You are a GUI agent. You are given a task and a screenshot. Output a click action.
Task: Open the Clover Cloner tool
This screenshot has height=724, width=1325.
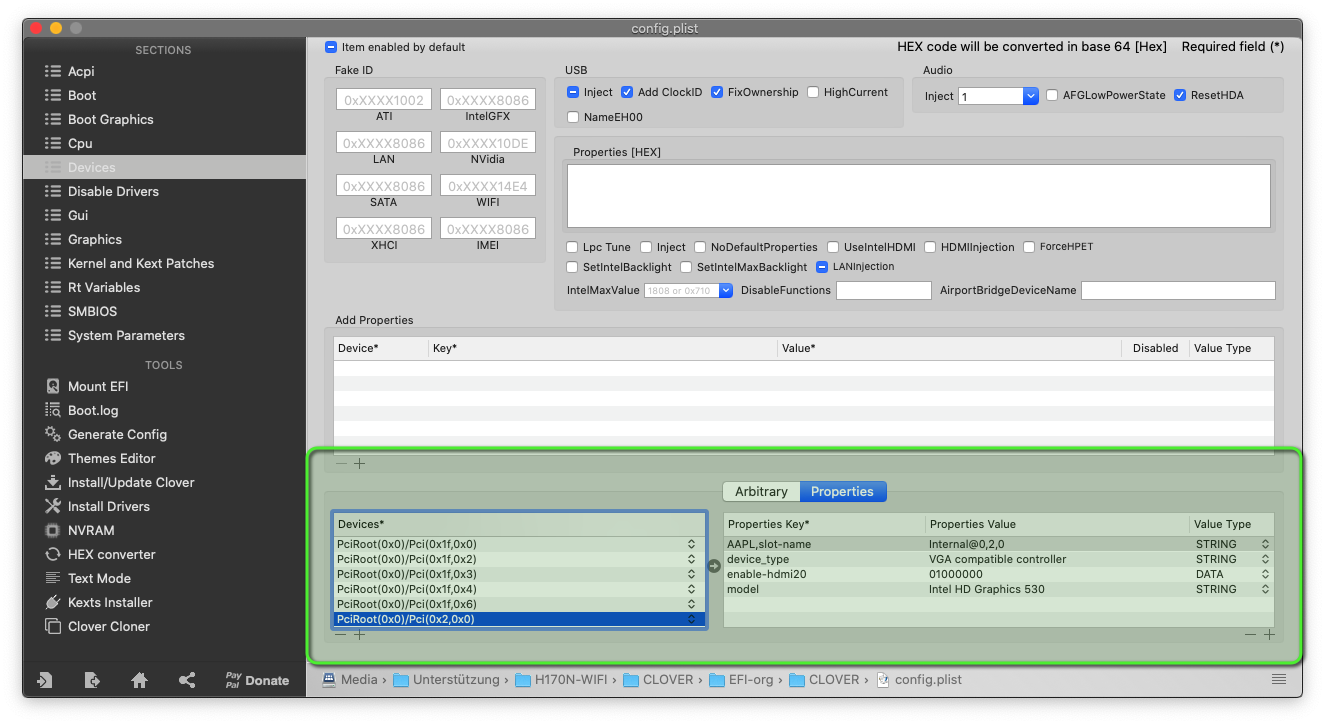click(x=97, y=626)
